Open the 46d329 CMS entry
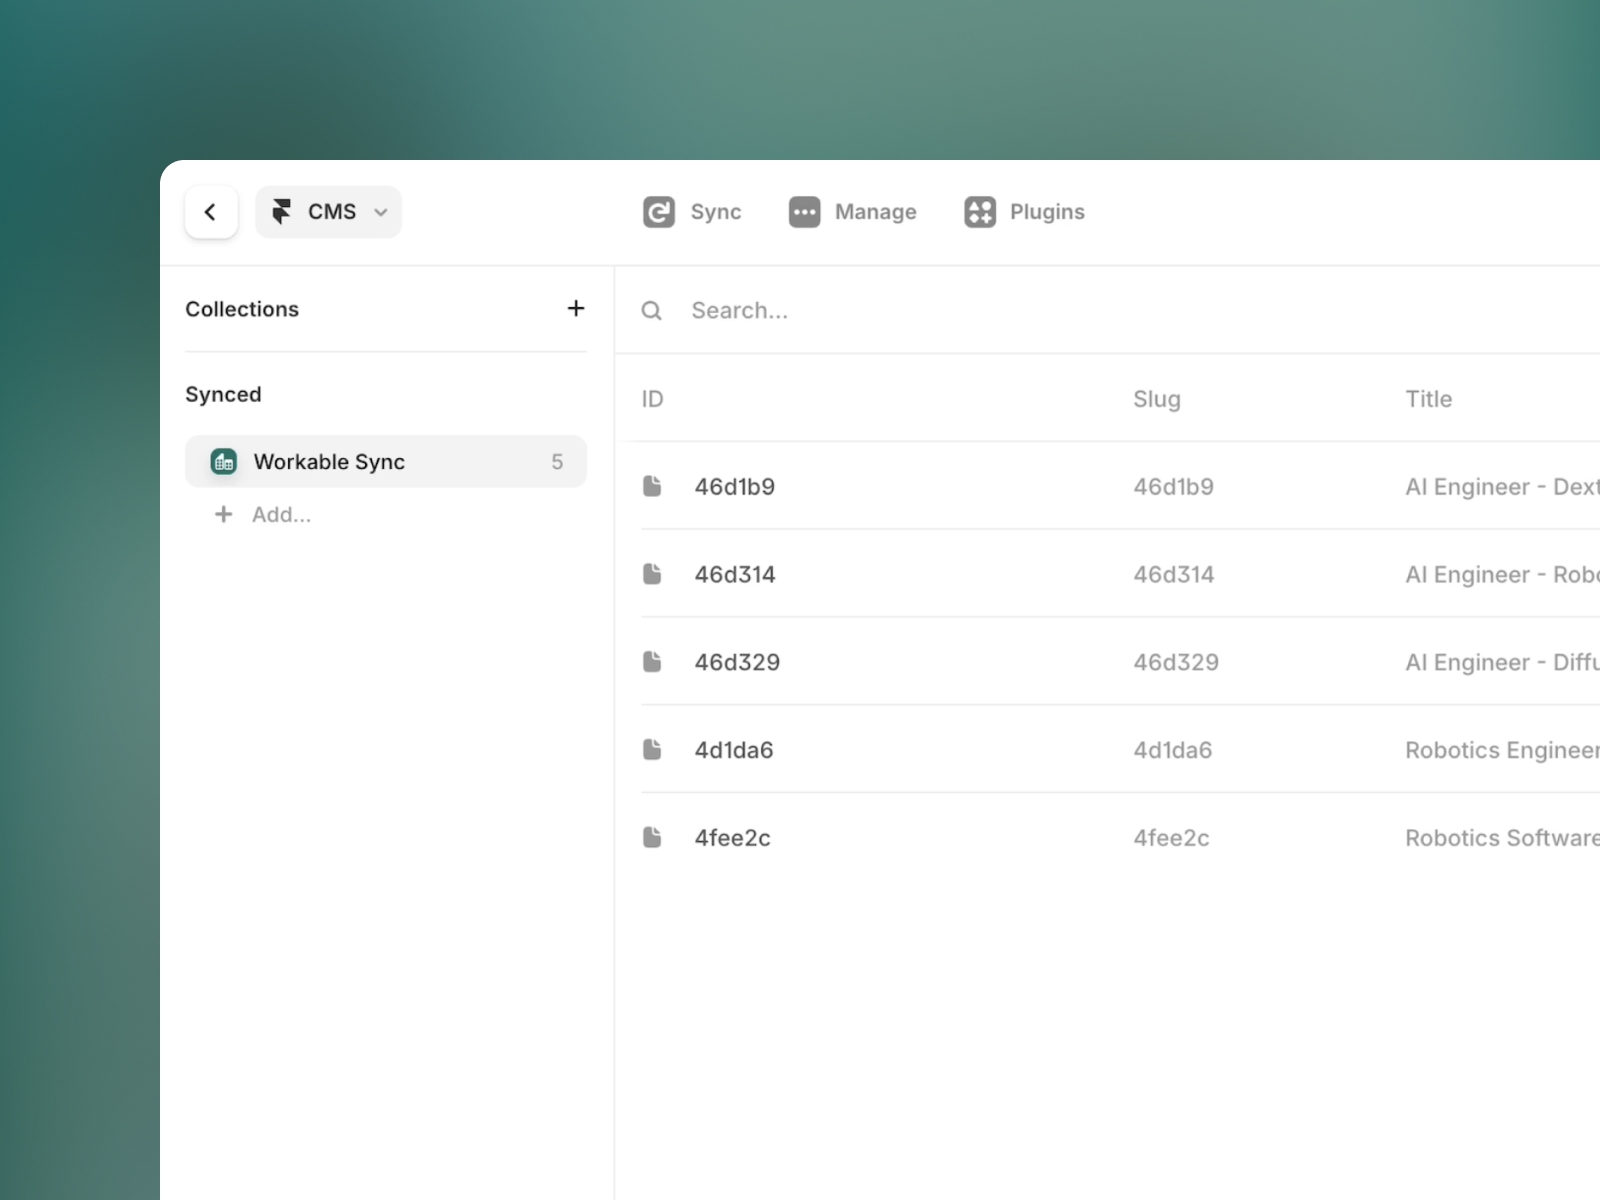Image resolution: width=1600 pixels, height=1200 pixels. (x=737, y=661)
